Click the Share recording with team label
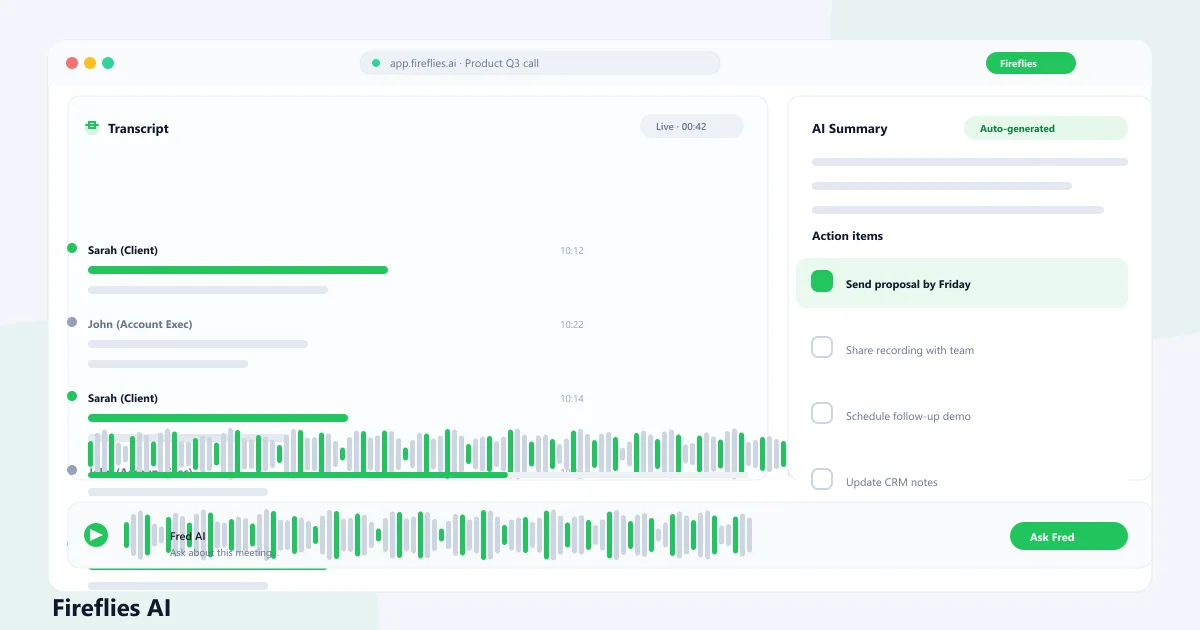 click(910, 350)
